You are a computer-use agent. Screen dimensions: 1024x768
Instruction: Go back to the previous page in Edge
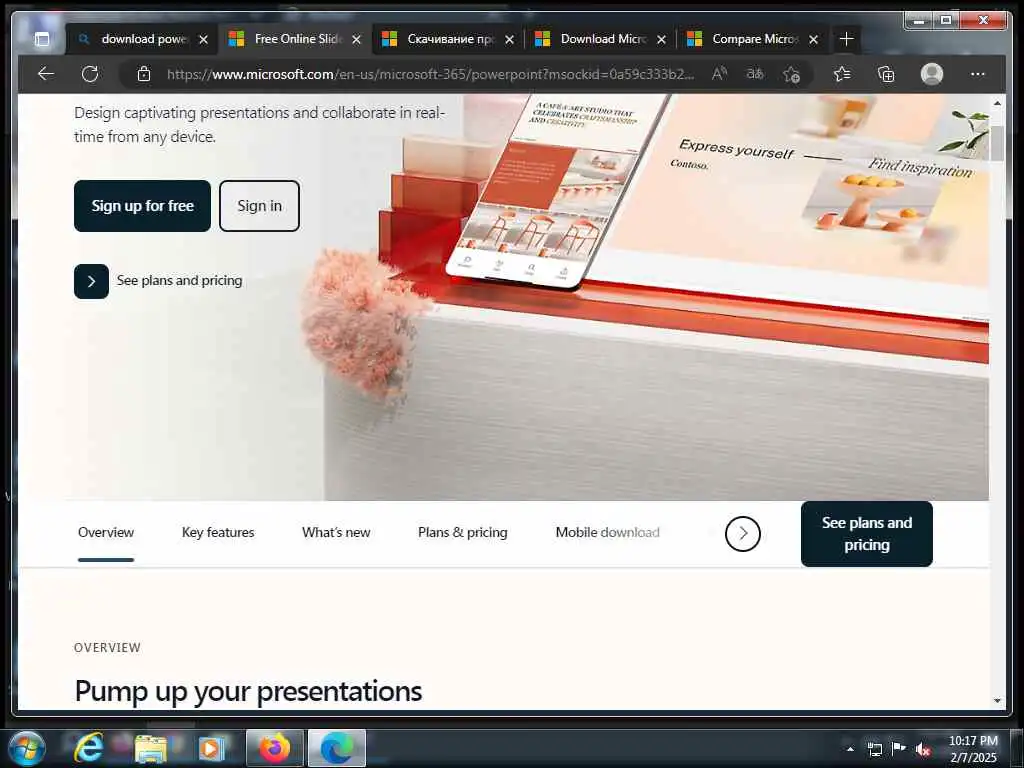pos(46,74)
